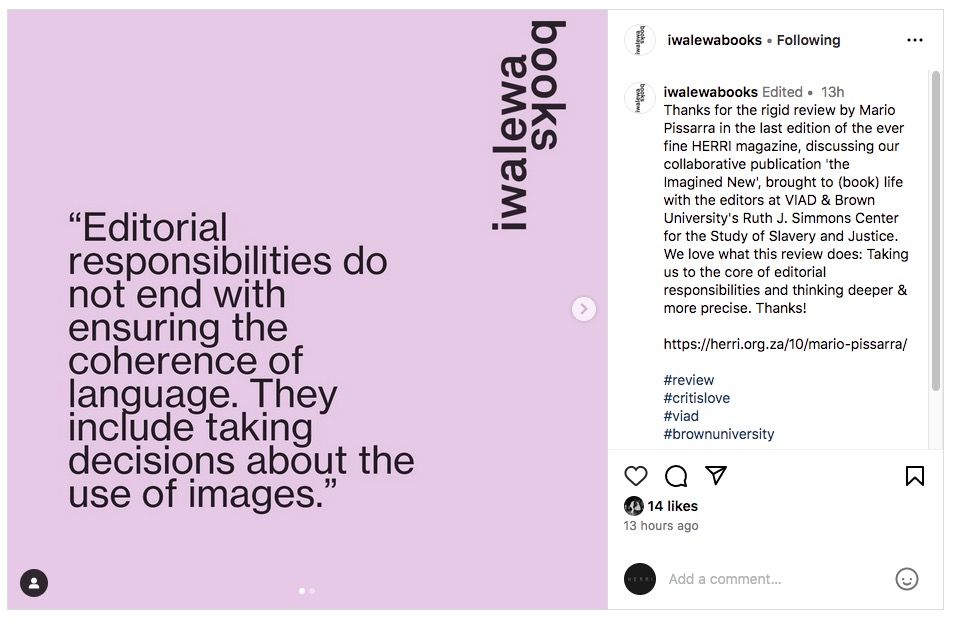Open the #critislove hashtag
Image resolution: width=959 pixels, height=626 pixels.
696,398
